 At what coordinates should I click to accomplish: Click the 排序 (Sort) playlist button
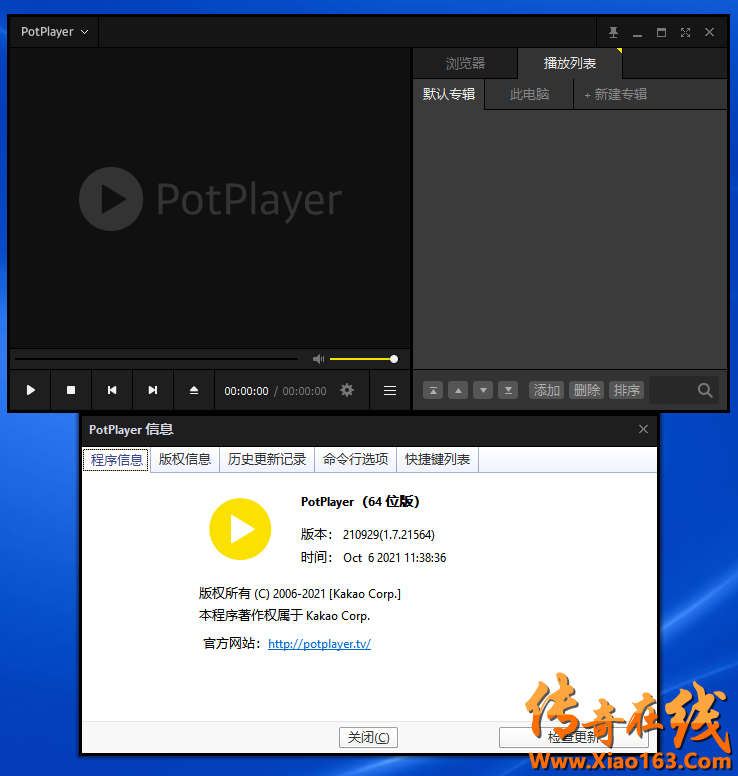pos(627,390)
